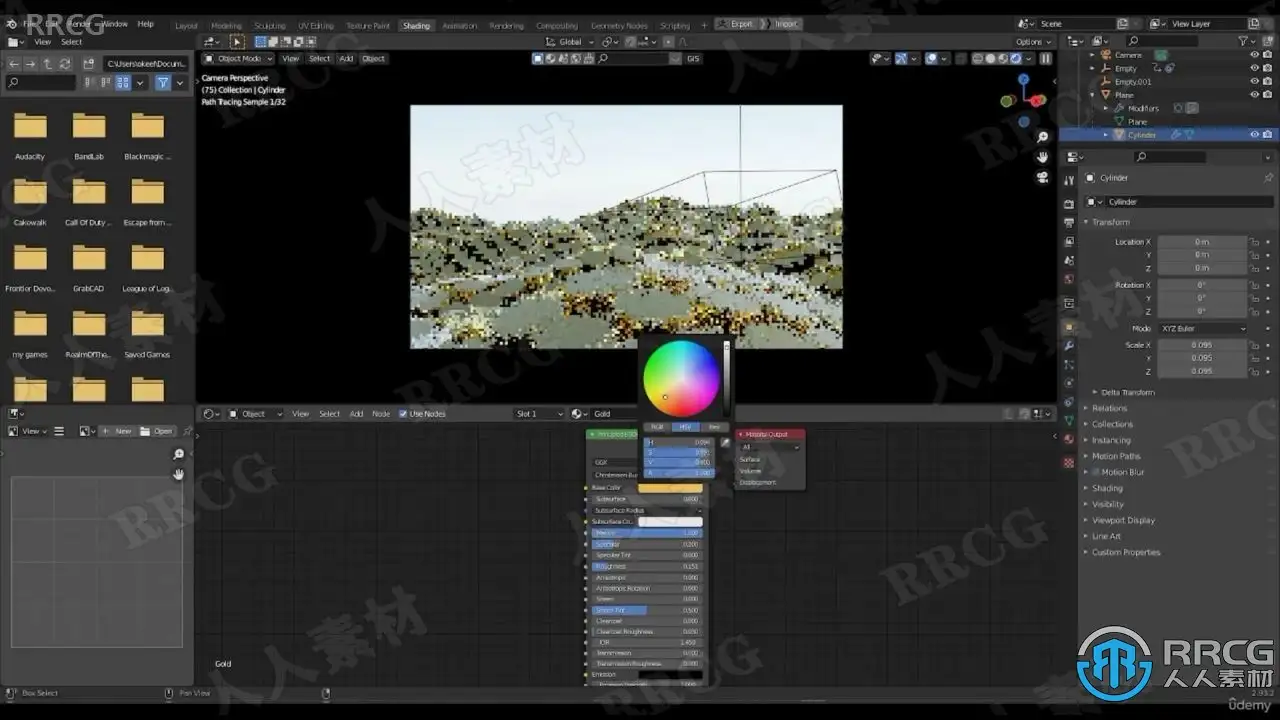Disable Camera in renders via camera icon

coord(1267,55)
